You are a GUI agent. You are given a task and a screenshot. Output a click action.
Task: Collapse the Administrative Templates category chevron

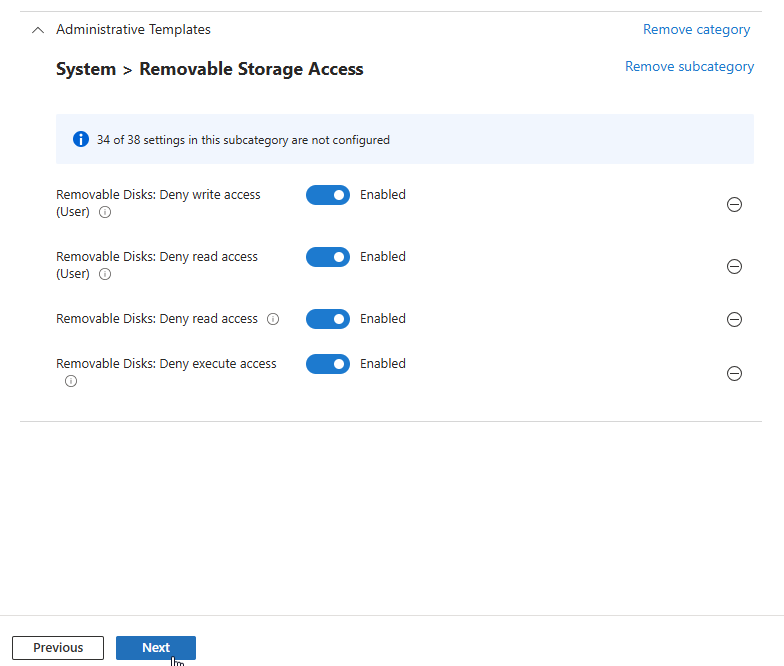coord(38,30)
